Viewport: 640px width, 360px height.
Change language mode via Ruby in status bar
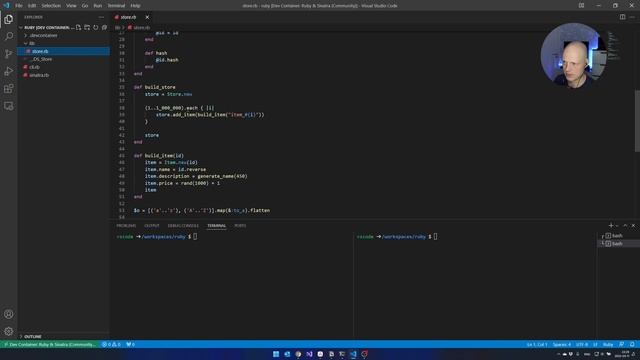(x=608, y=344)
